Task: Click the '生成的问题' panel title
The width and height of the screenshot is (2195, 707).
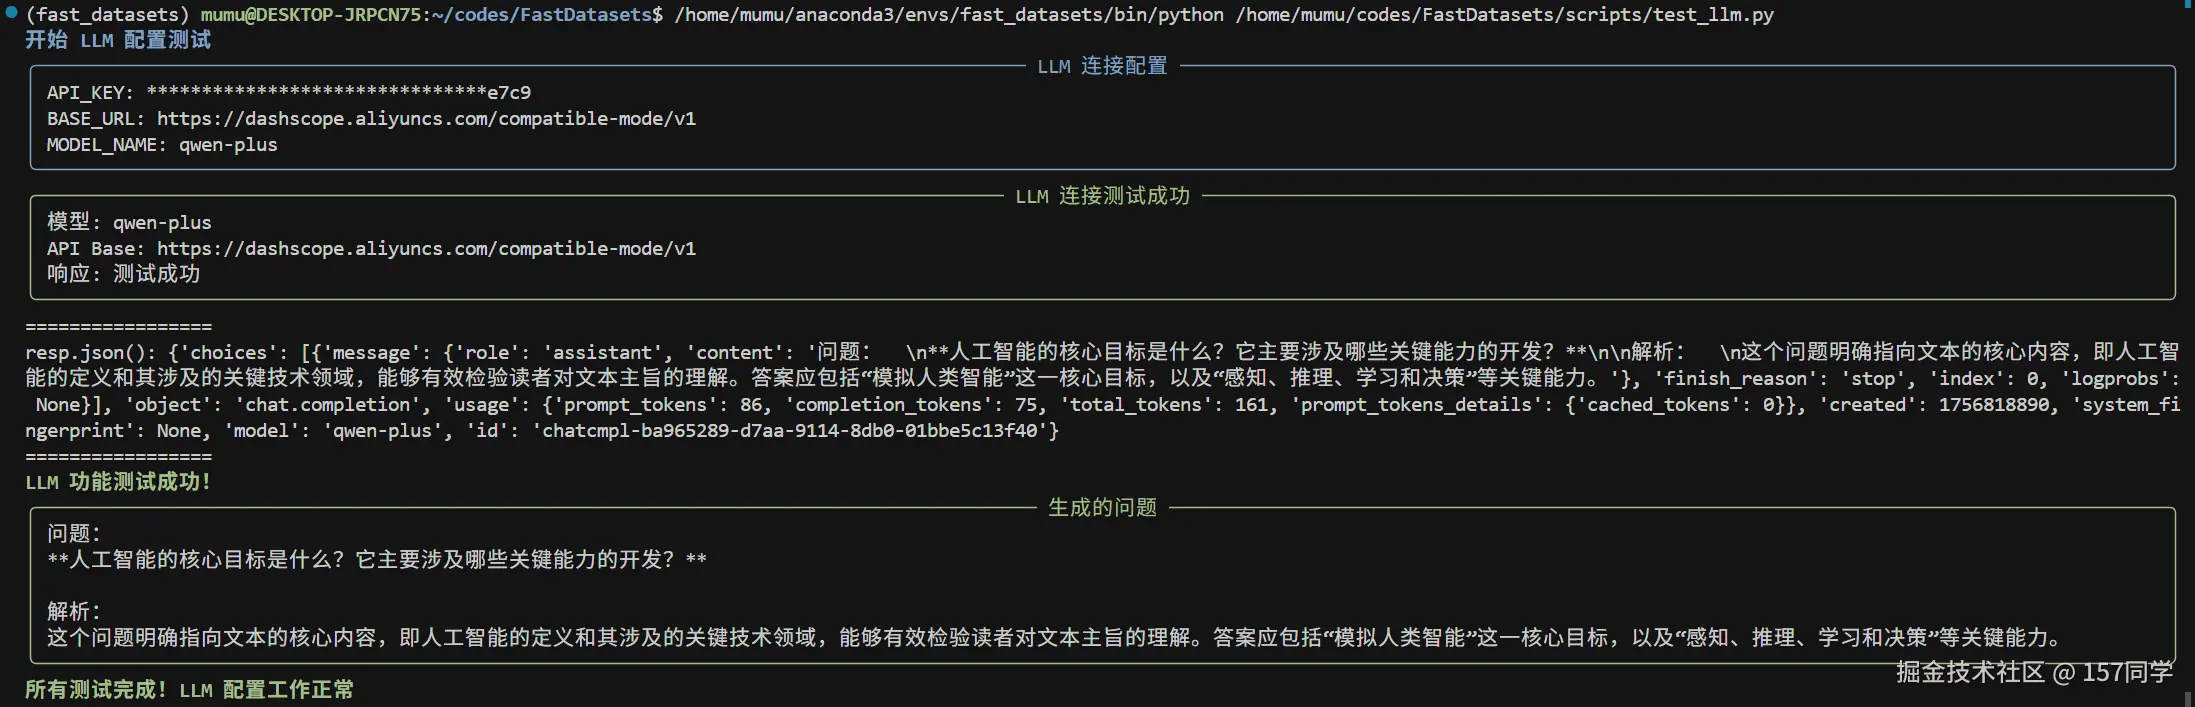Action: click(1102, 508)
